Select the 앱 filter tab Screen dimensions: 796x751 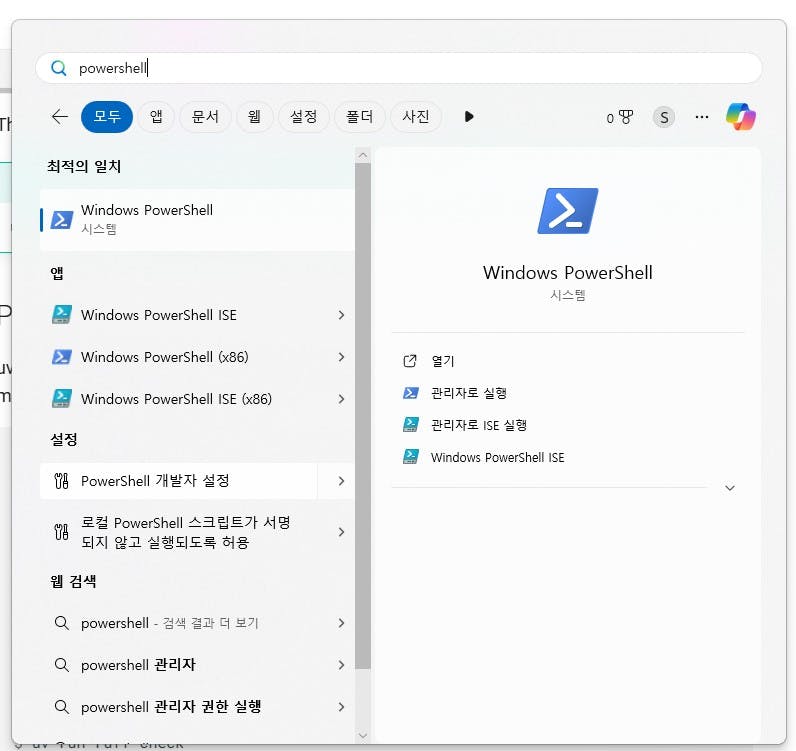(x=156, y=117)
